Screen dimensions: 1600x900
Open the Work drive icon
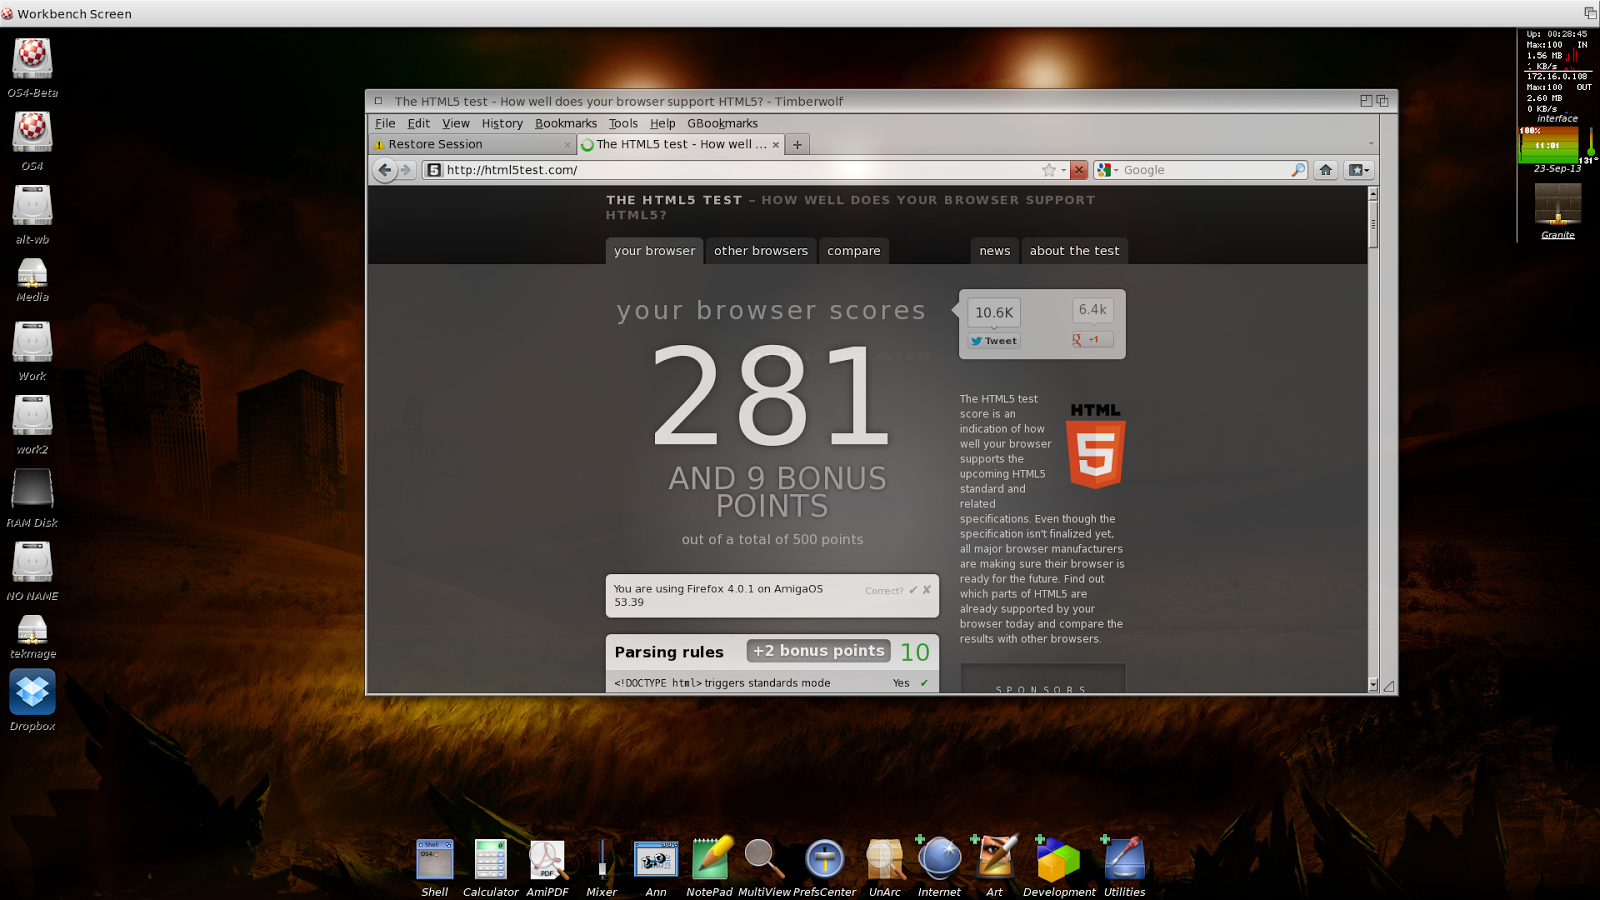[32, 342]
